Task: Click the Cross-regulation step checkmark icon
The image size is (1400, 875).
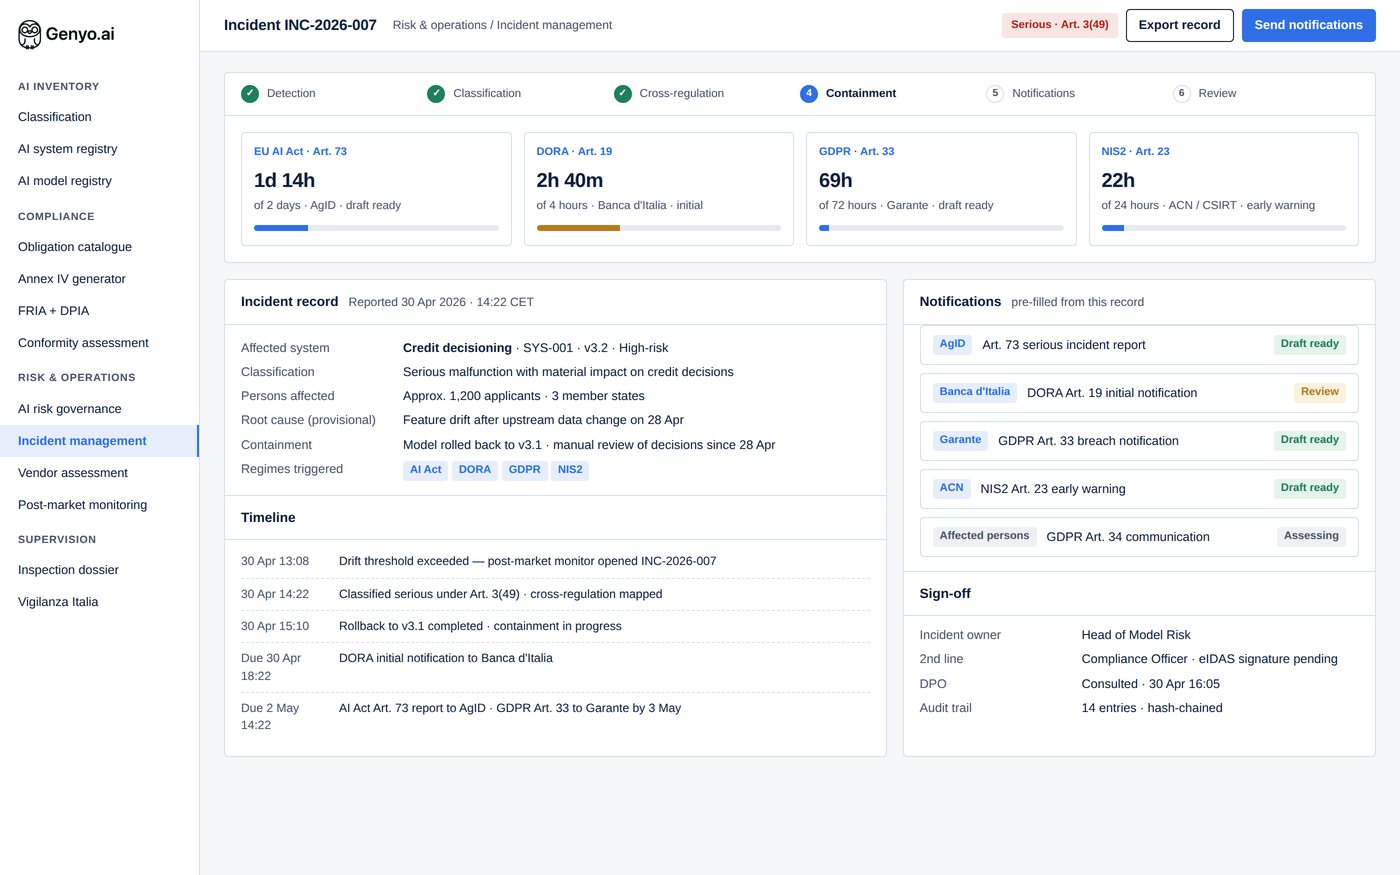Action: click(x=623, y=93)
